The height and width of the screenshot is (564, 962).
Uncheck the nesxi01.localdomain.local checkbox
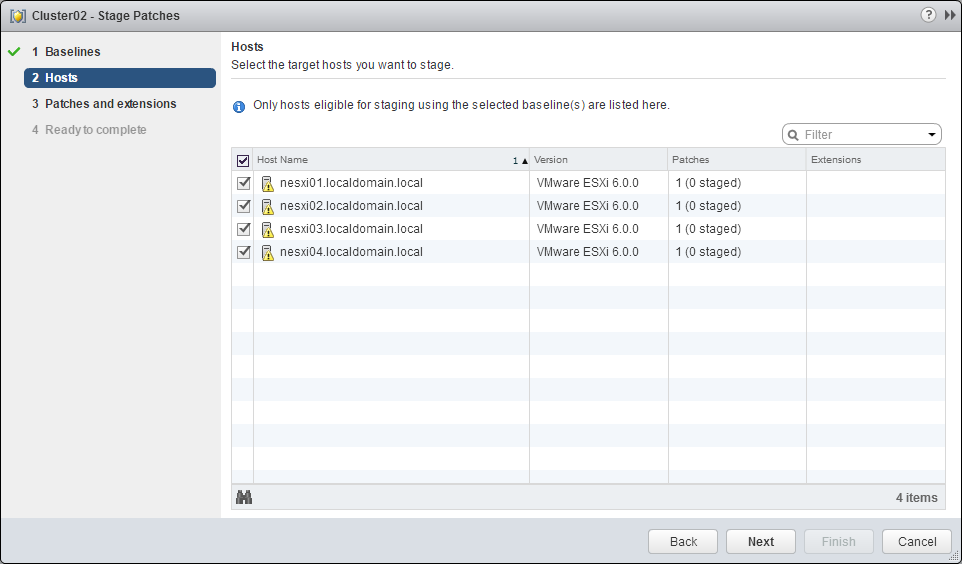[x=243, y=184]
